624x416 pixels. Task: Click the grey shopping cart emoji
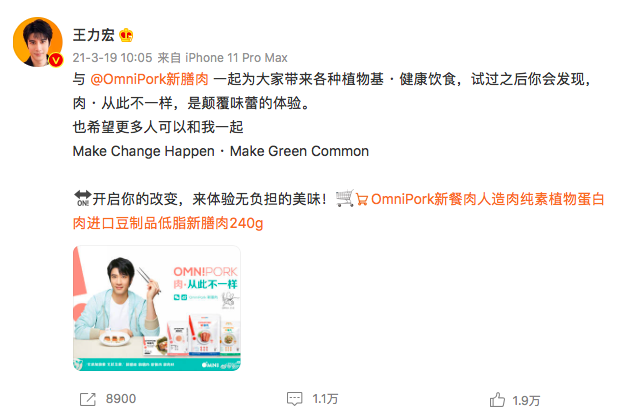pyautogui.click(x=344, y=198)
